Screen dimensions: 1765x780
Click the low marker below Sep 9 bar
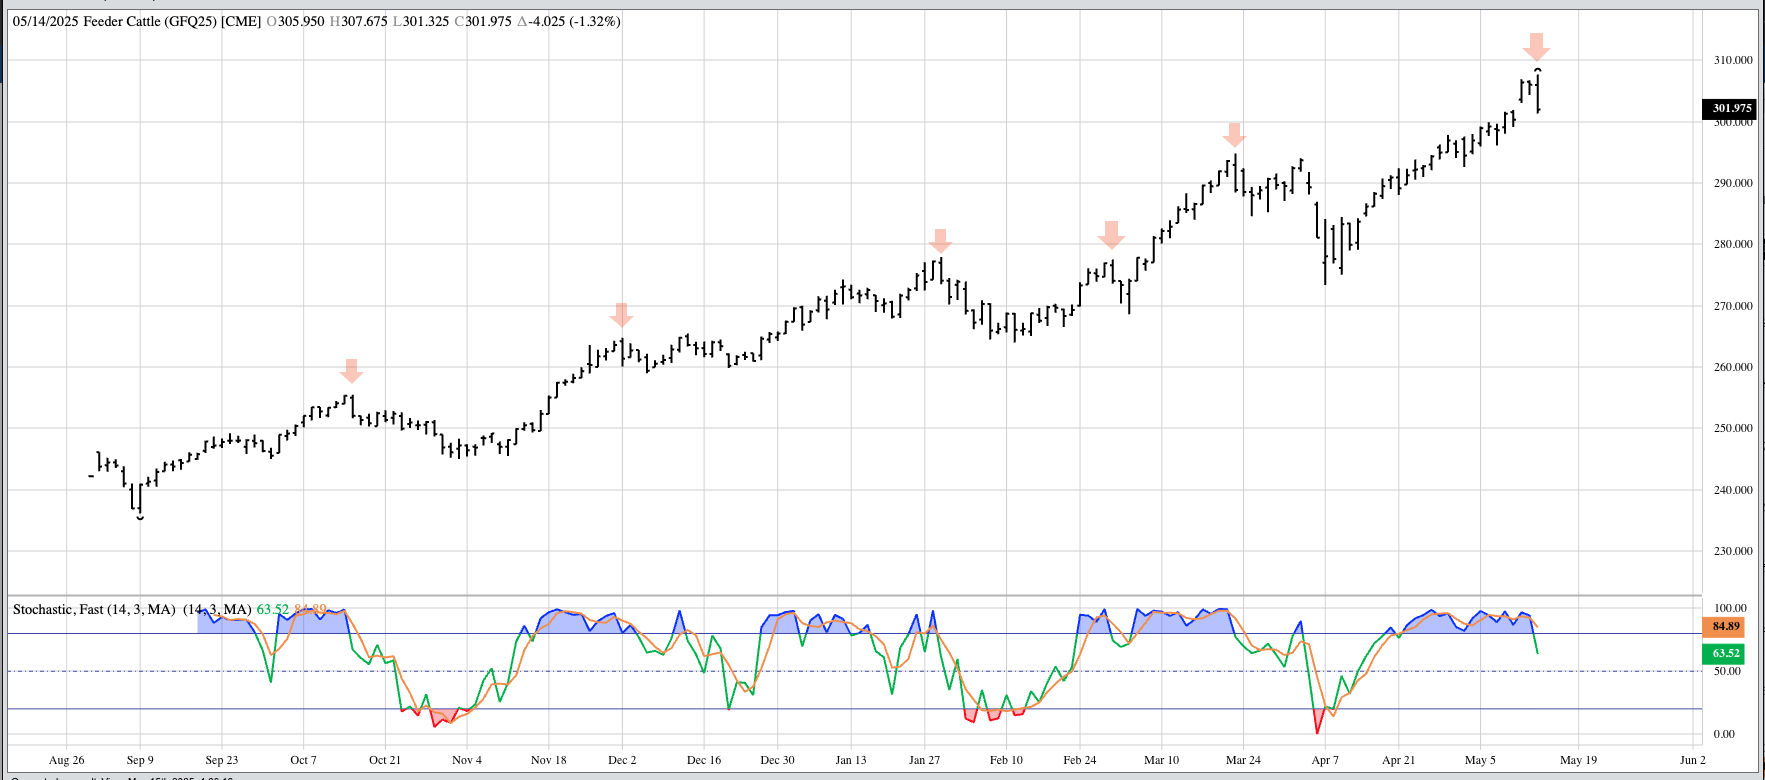click(x=140, y=518)
